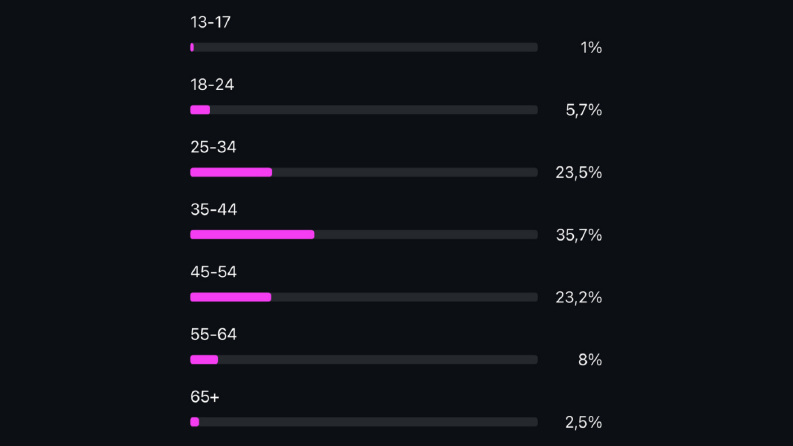The height and width of the screenshot is (446, 793).
Task: Select the pink bar for 25-34
Action: (x=231, y=172)
